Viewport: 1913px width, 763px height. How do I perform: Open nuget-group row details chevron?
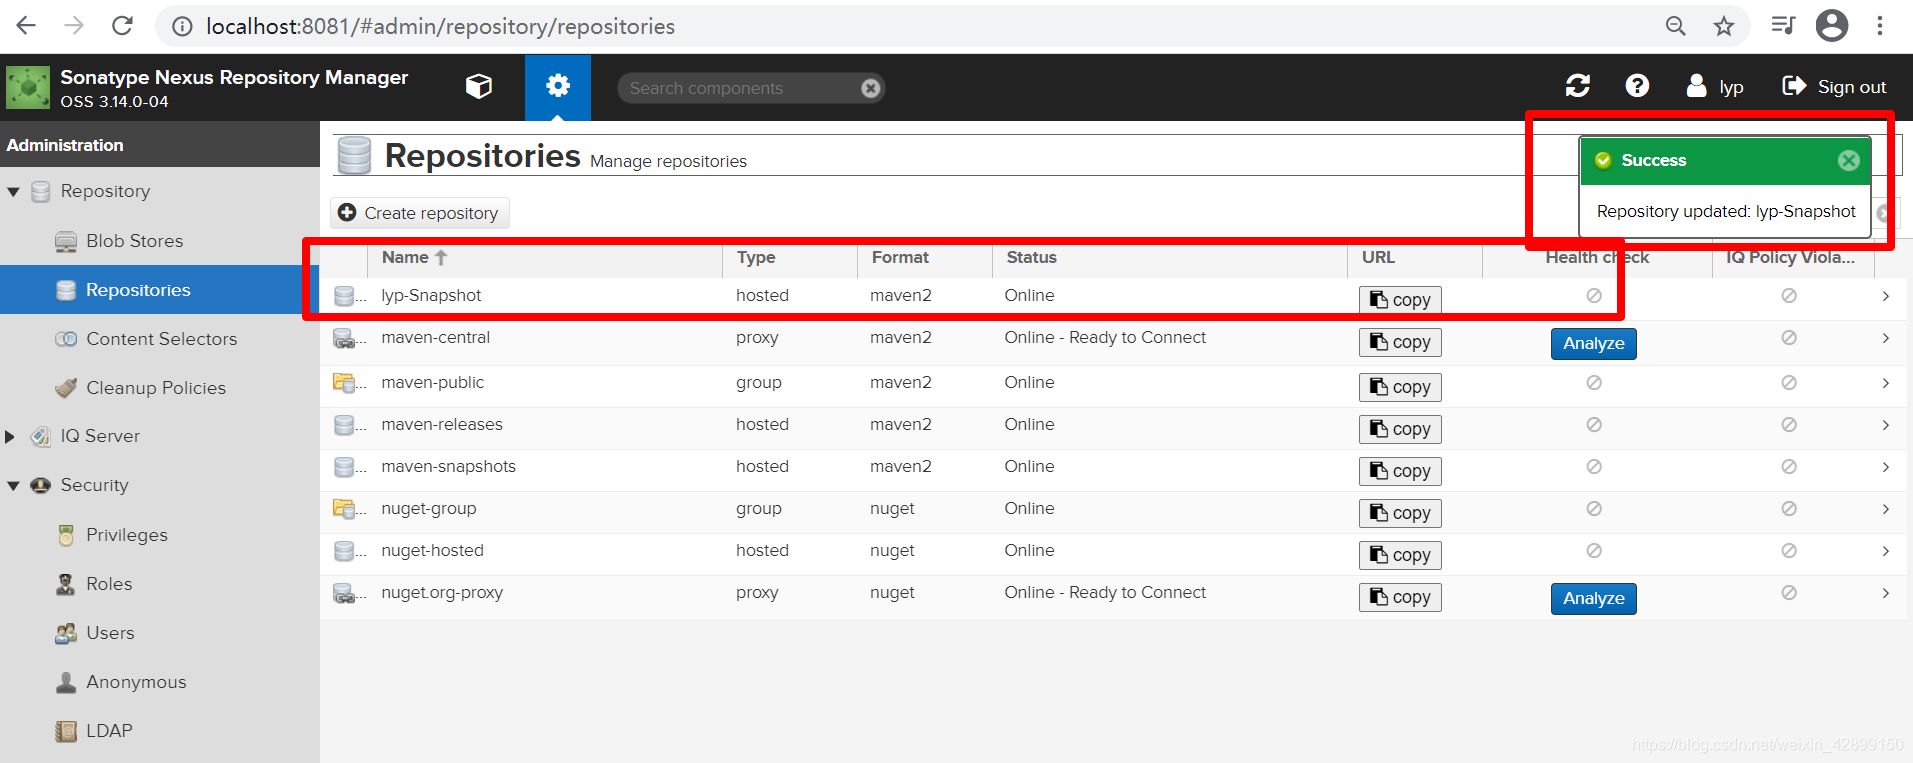tap(1886, 509)
